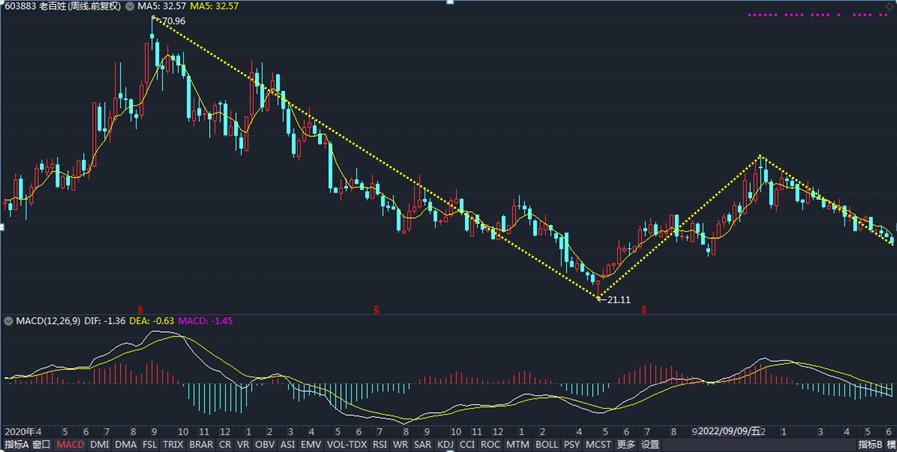Open dropdown beside MACD(12,26,9) label

8,322
